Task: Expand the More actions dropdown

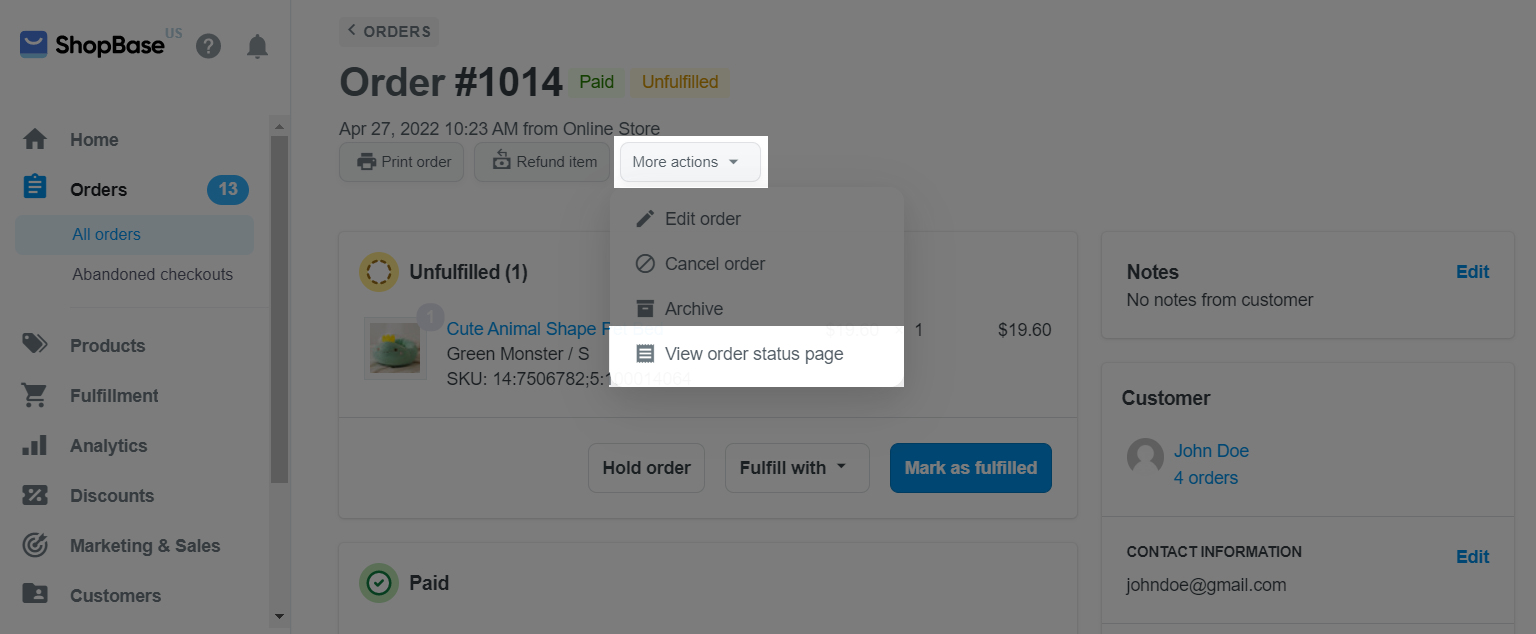Action: (689, 162)
